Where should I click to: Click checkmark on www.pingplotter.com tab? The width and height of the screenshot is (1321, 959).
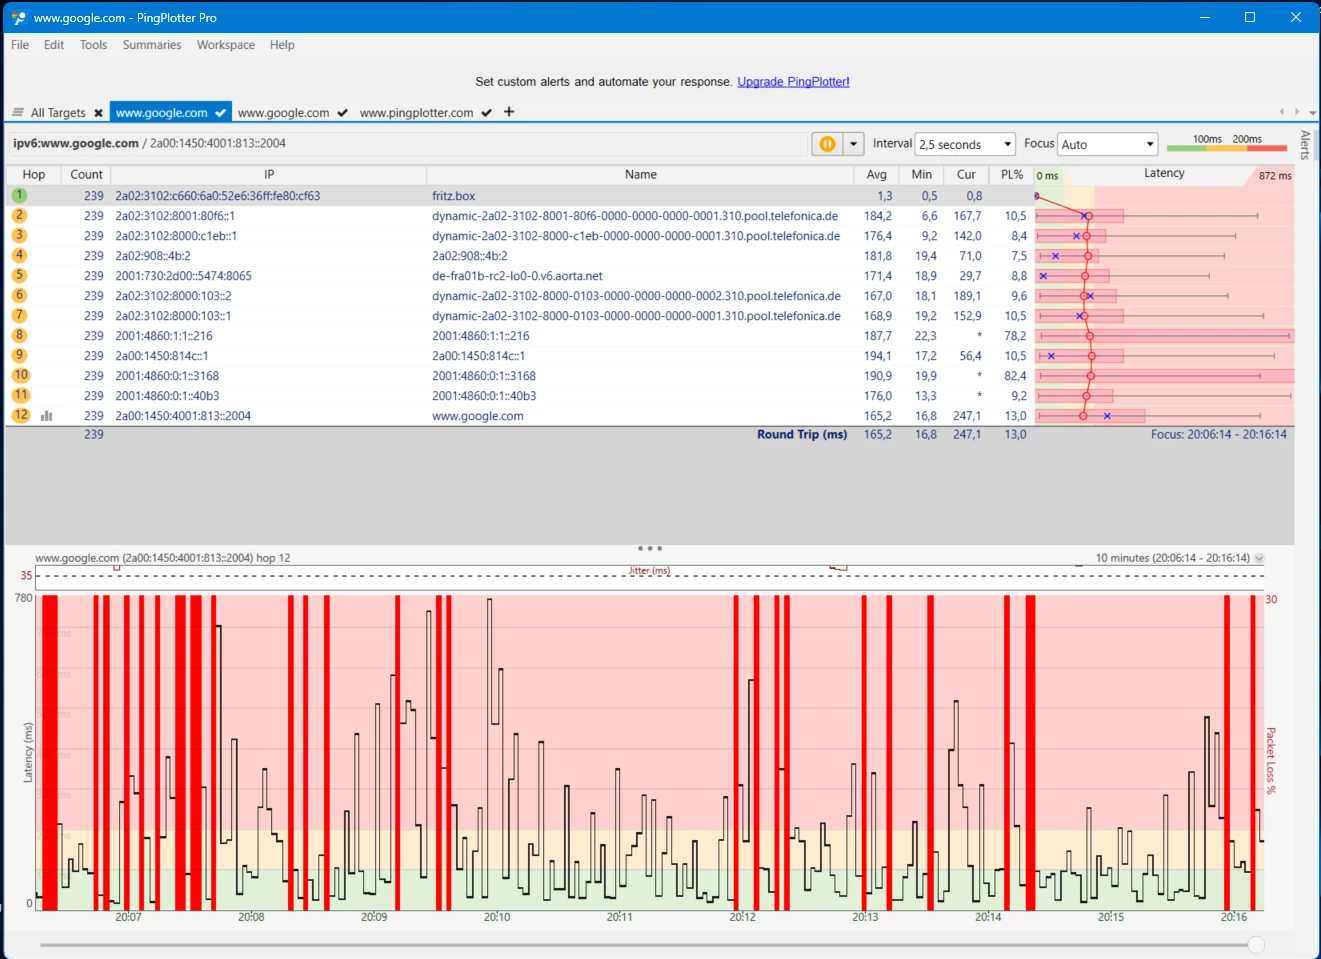pyautogui.click(x=486, y=113)
